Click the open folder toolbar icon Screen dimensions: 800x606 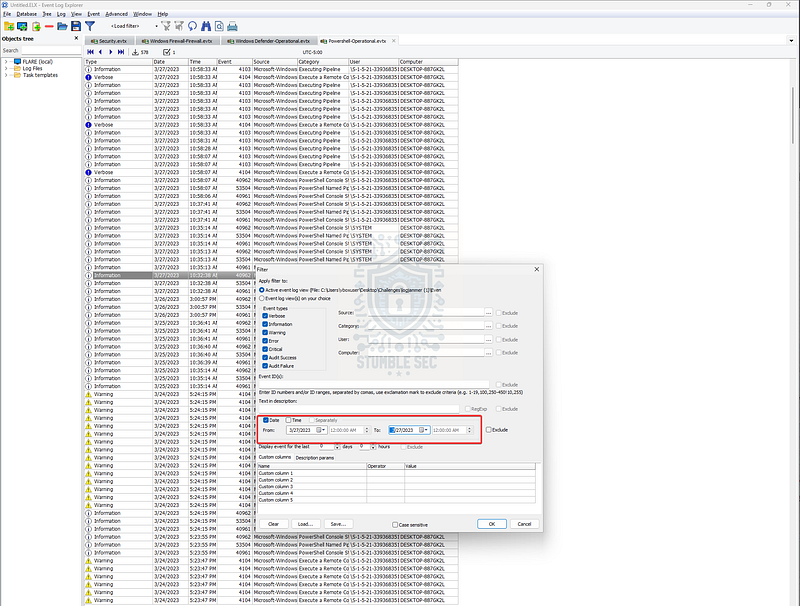click(x=62, y=26)
